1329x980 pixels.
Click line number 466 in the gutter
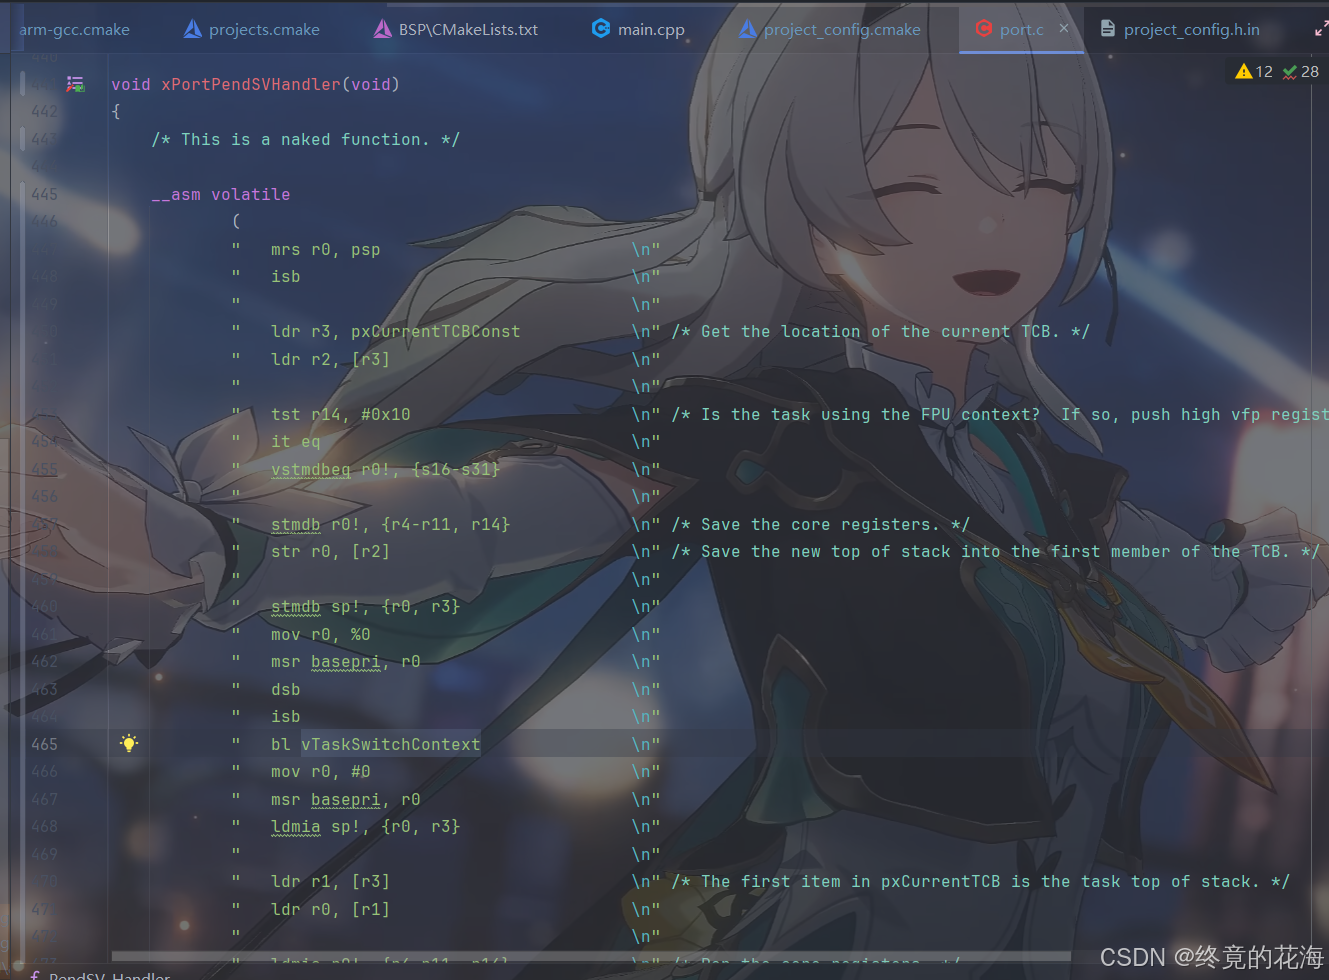pos(45,771)
